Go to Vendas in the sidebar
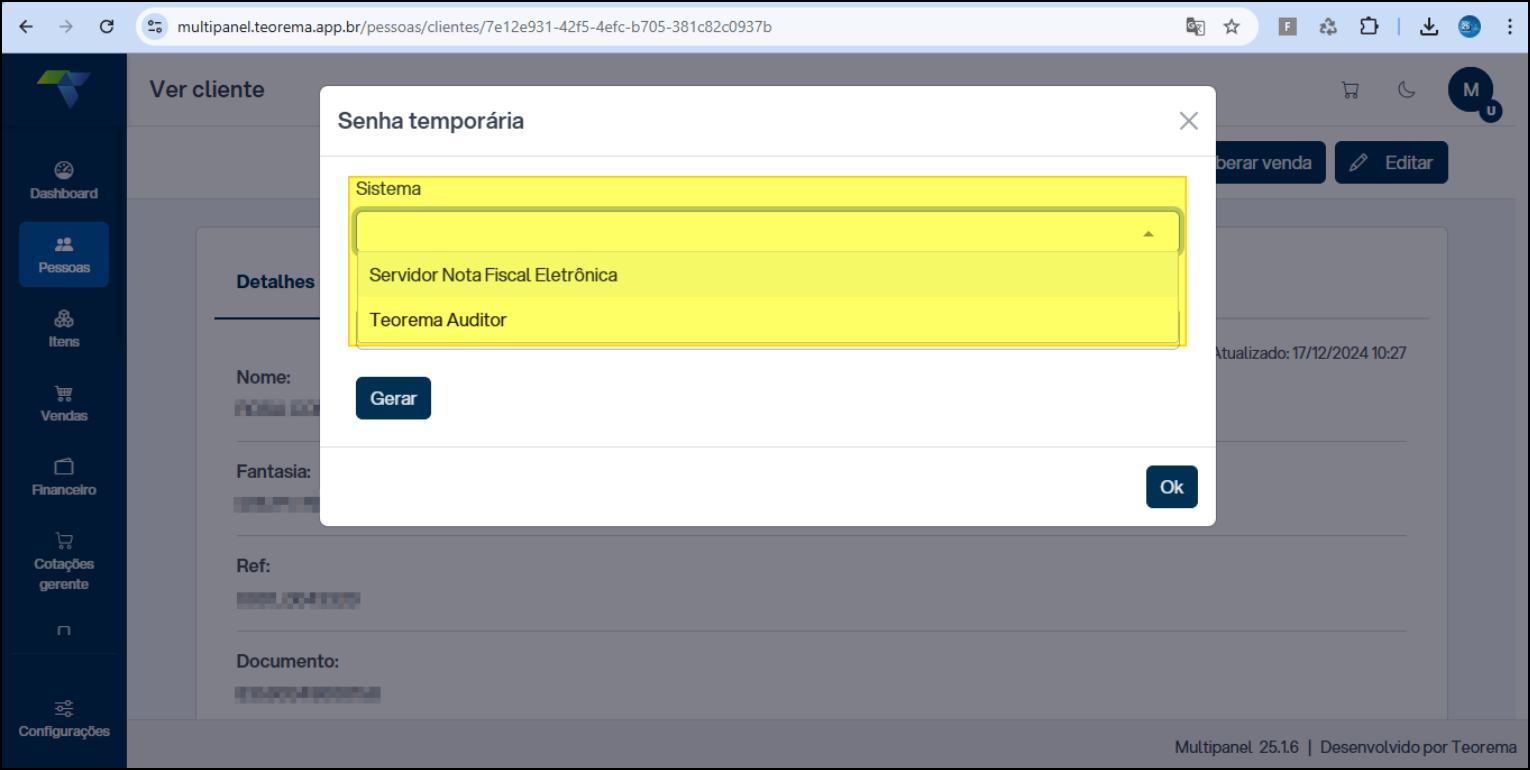This screenshot has height=770, width=1530. pyautogui.click(x=64, y=403)
